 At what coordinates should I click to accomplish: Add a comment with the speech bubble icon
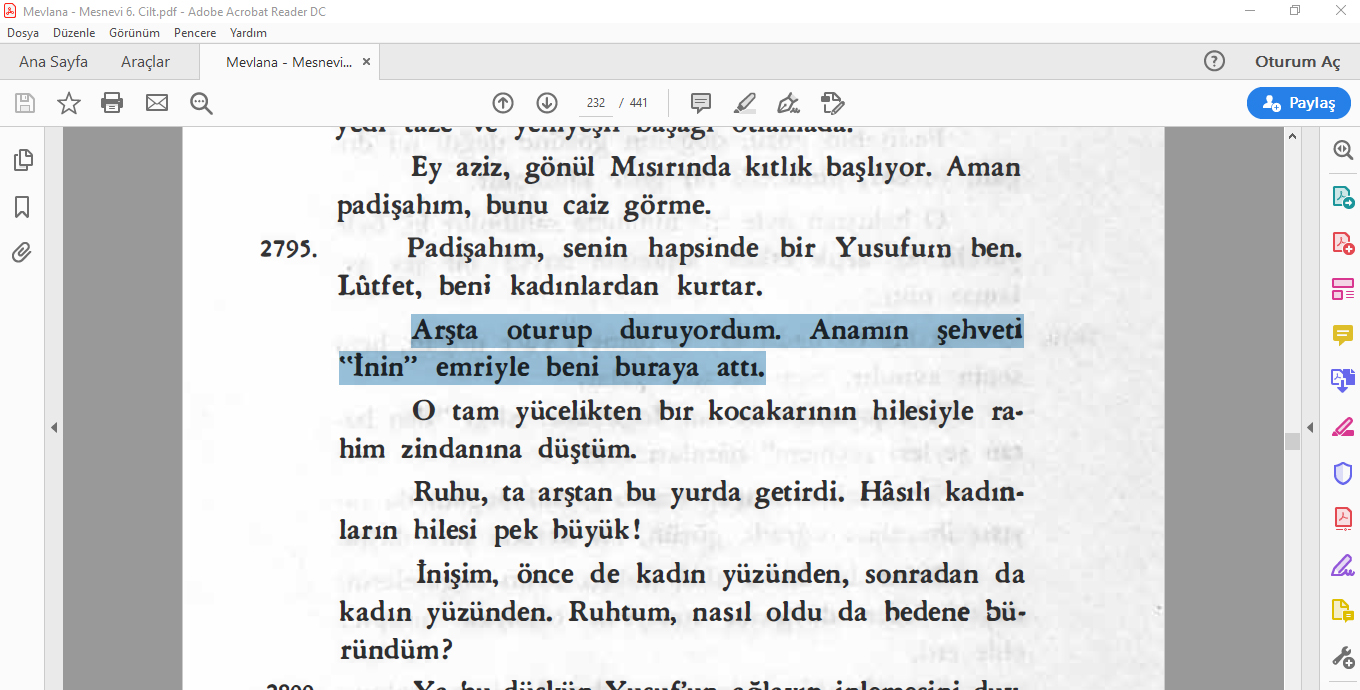[701, 103]
